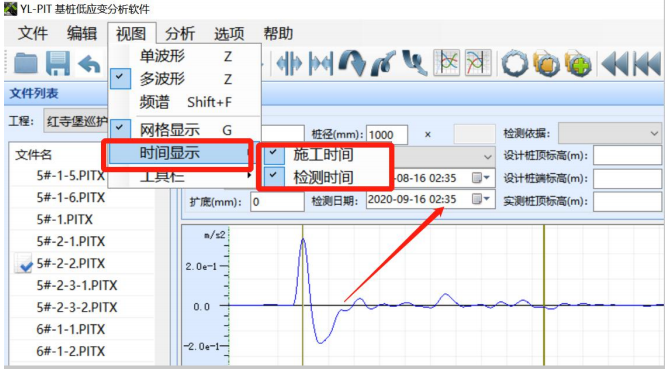This screenshot has height=370, width=667.
Task: Click the 桩径(mm) input field
Action: tap(386, 135)
